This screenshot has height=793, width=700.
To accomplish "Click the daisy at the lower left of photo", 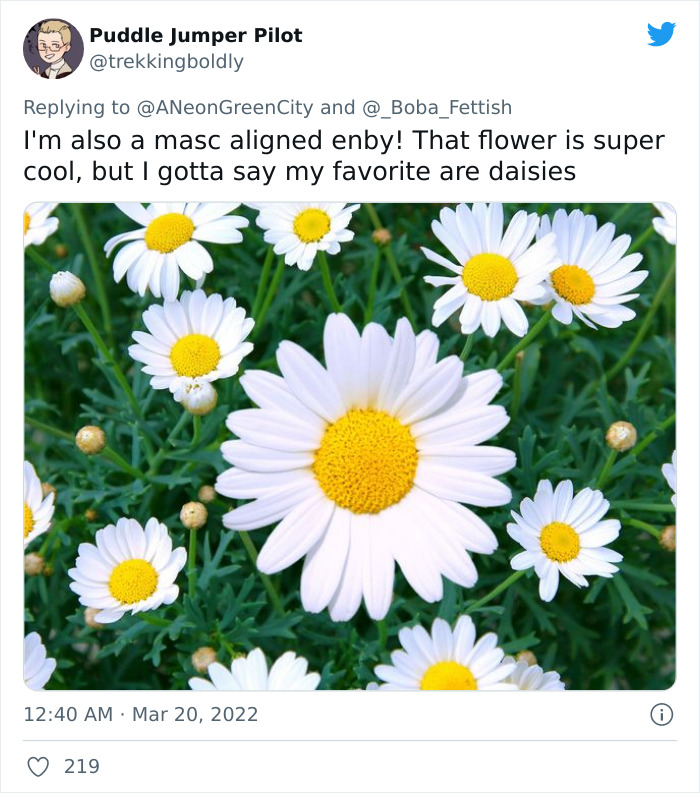I will [x=127, y=570].
